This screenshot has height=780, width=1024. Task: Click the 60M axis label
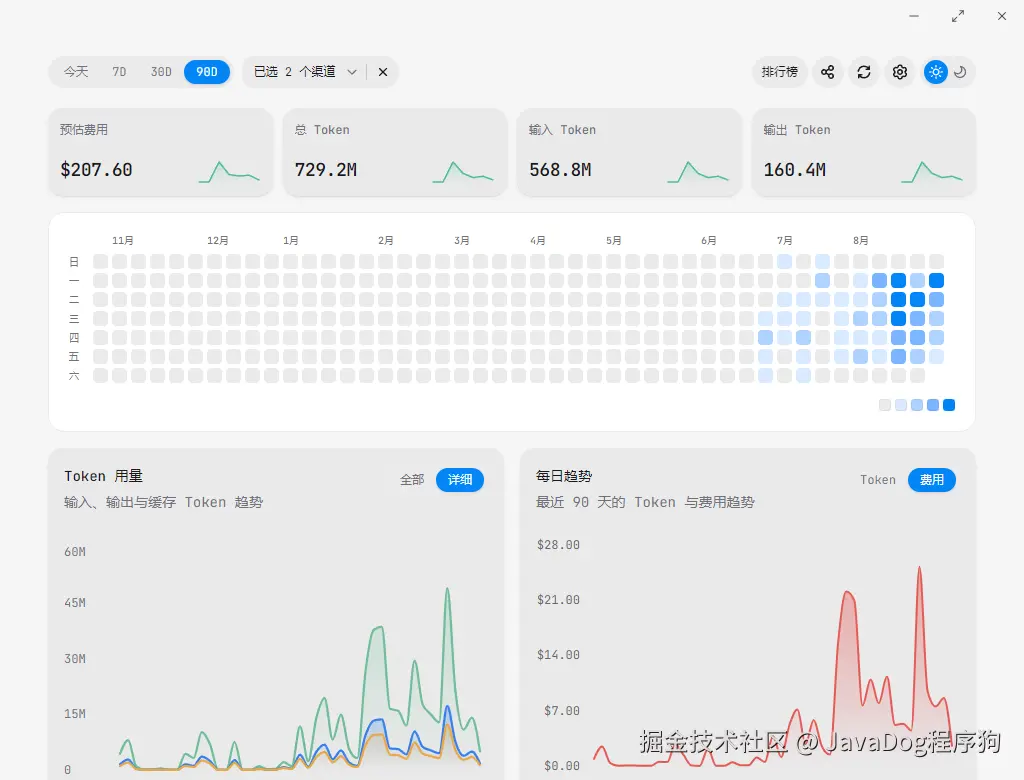click(75, 552)
